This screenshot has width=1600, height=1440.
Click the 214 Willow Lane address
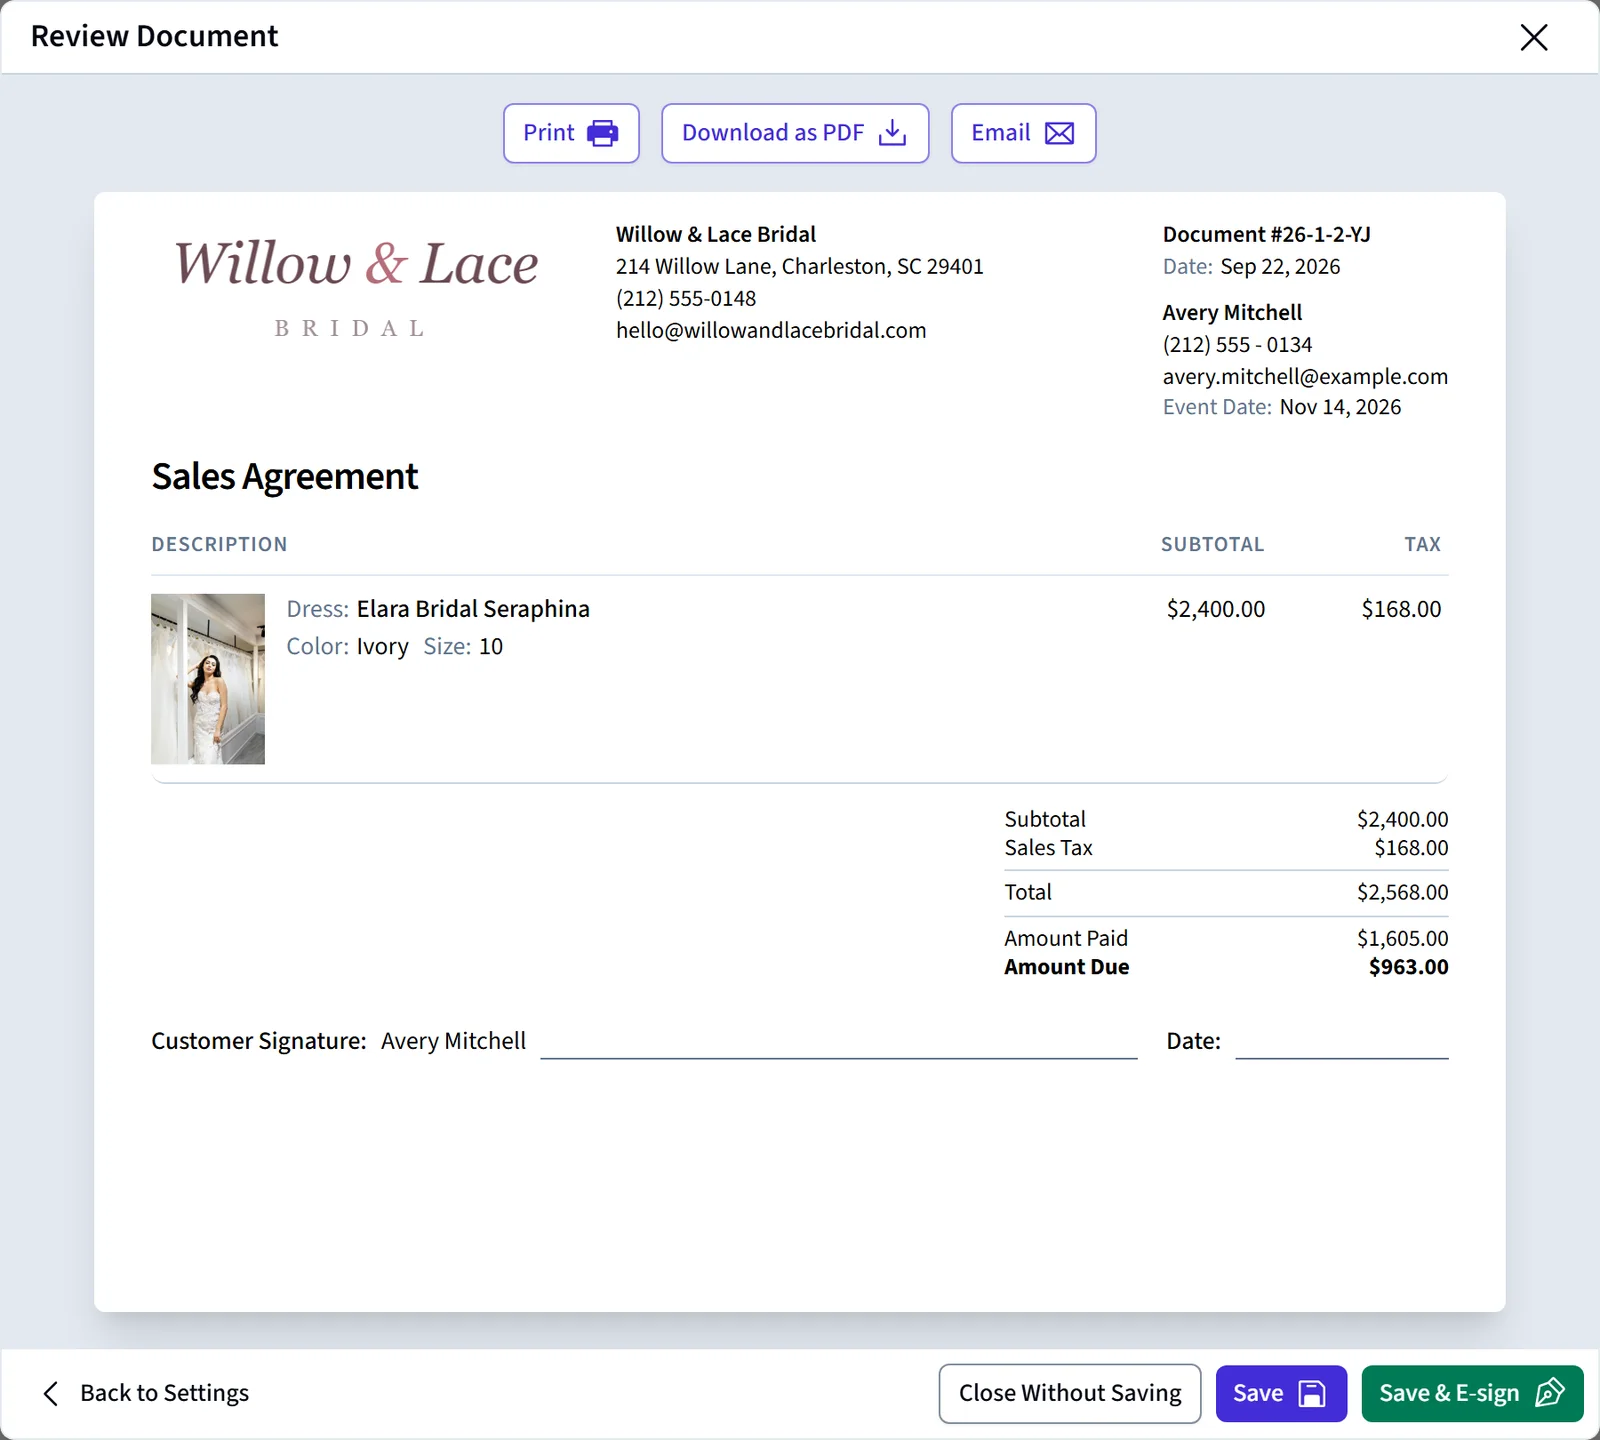point(799,267)
